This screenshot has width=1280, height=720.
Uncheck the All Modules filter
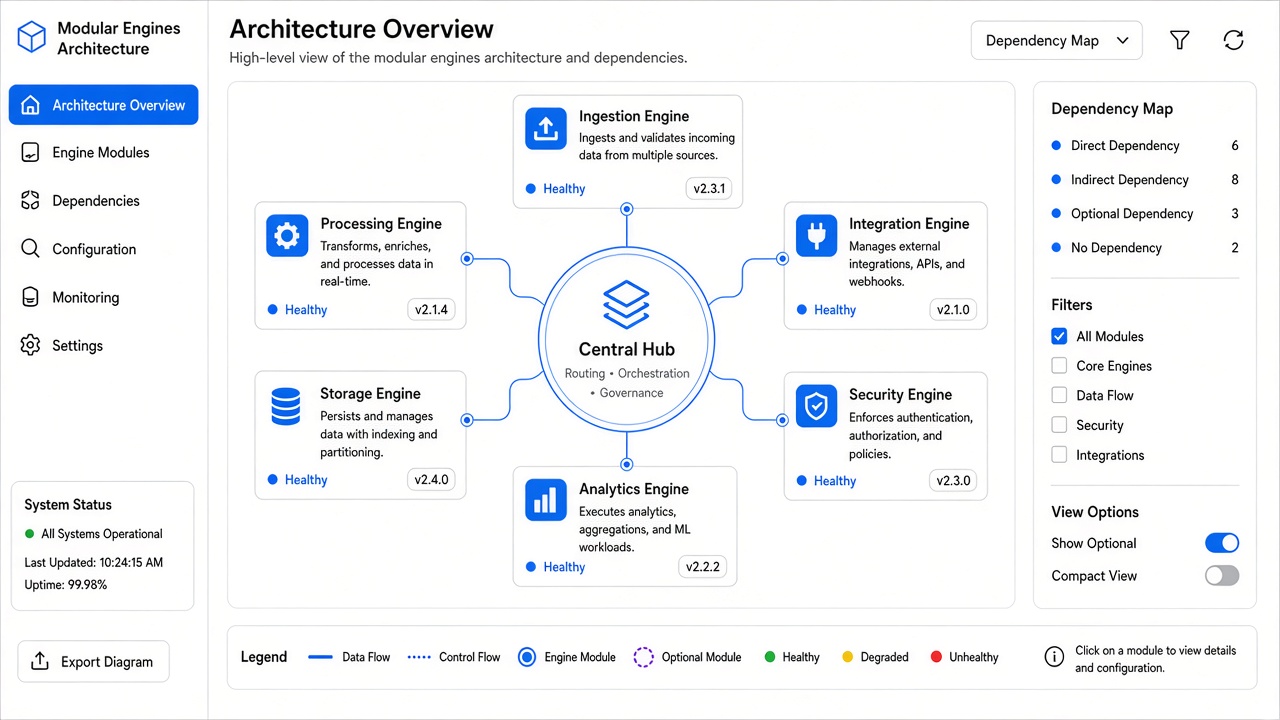pyautogui.click(x=1059, y=336)
